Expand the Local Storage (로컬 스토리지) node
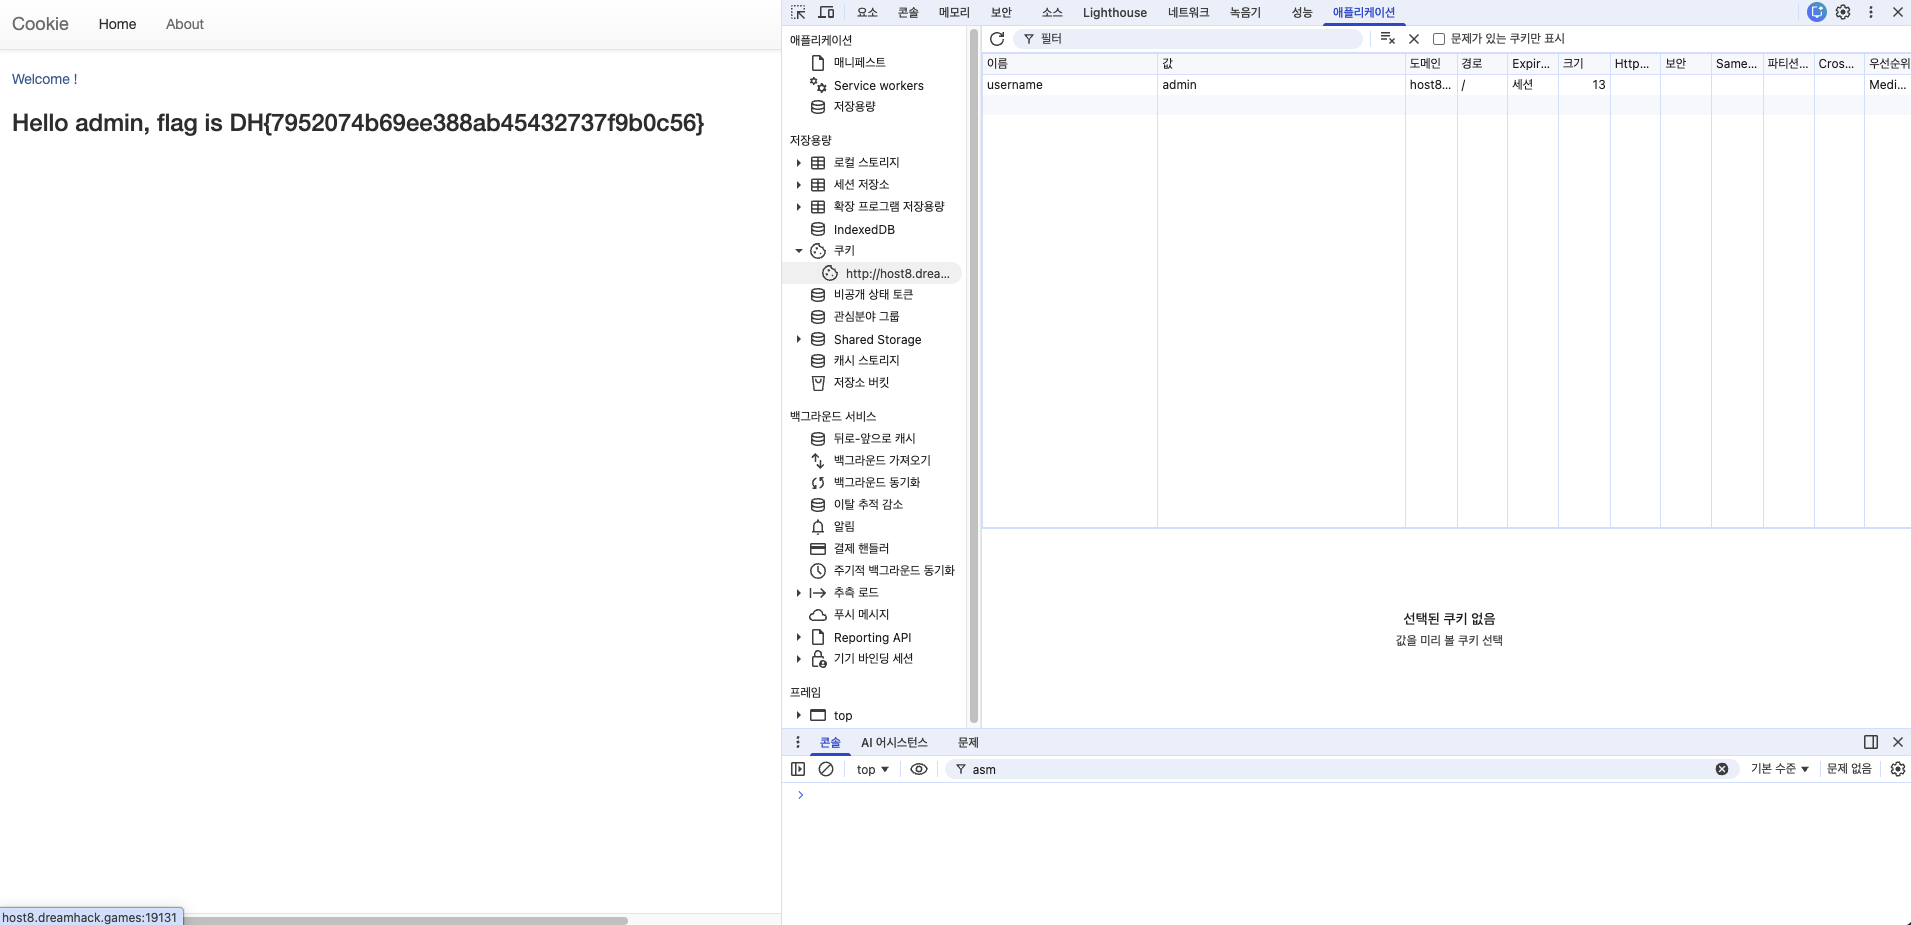1911x925 pixels. tap(799, 163)
